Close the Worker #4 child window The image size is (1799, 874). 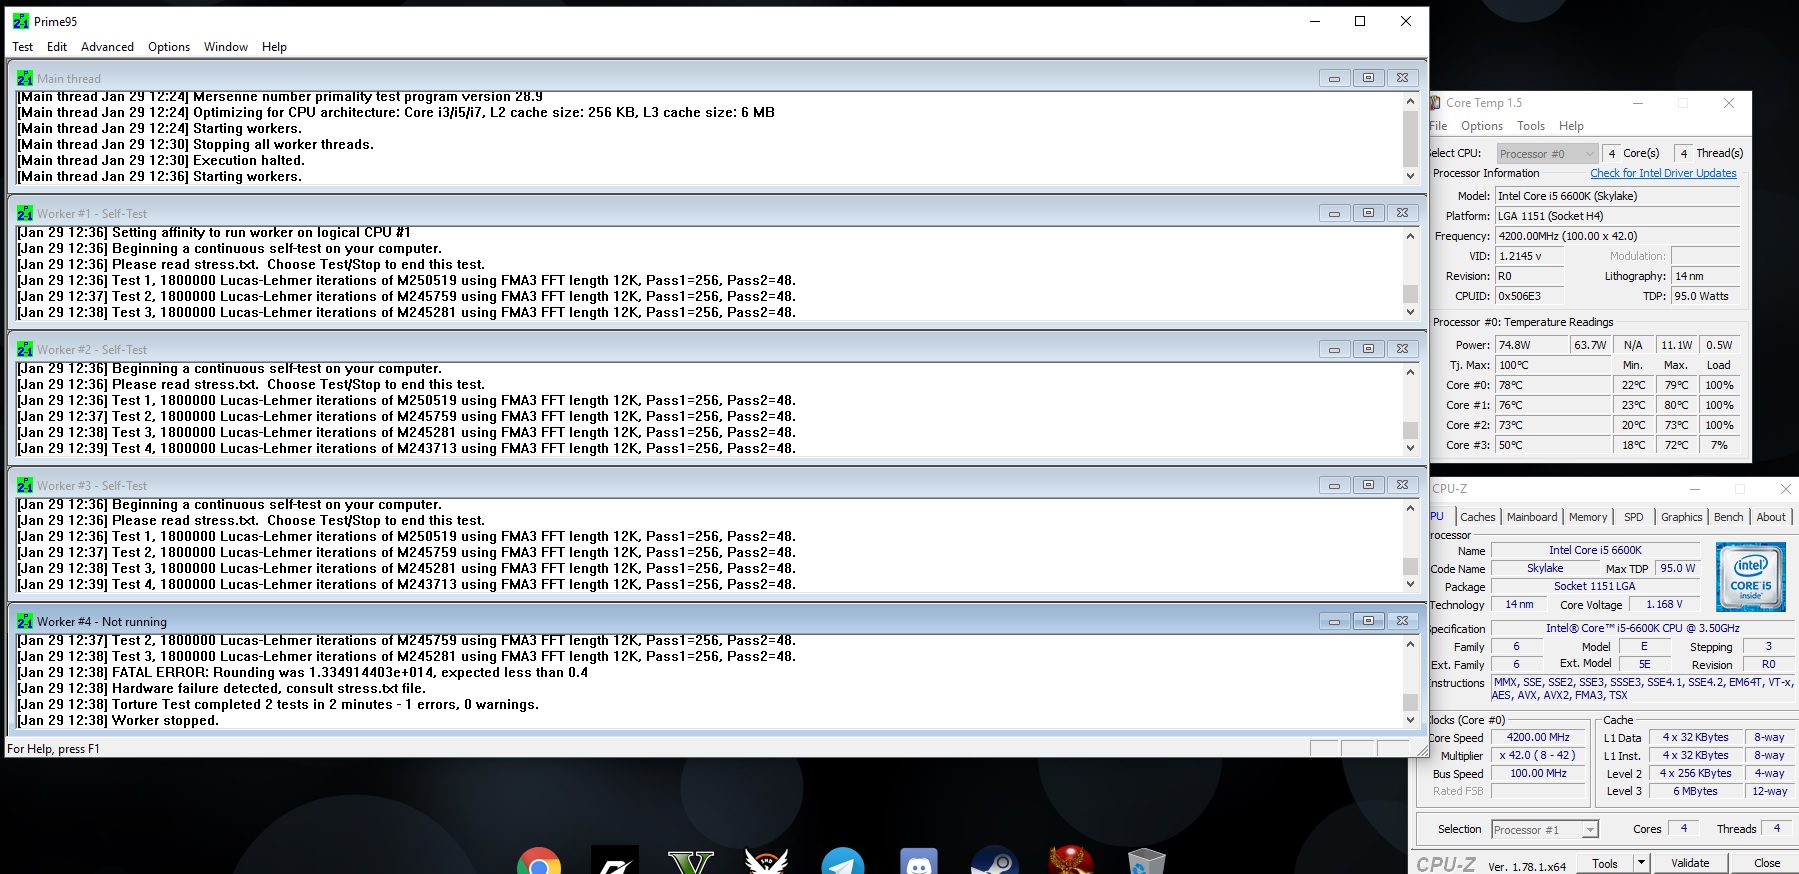click(1402, 621)
